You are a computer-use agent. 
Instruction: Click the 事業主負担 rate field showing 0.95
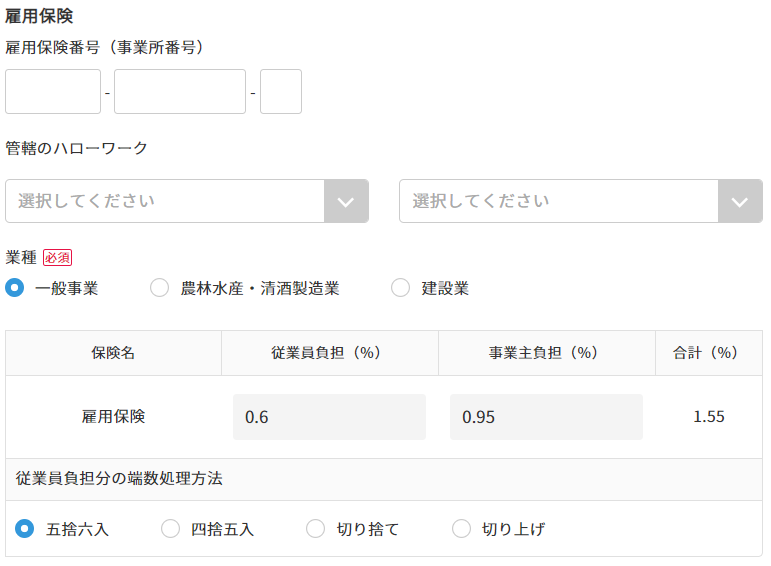[x=546, y=417]
